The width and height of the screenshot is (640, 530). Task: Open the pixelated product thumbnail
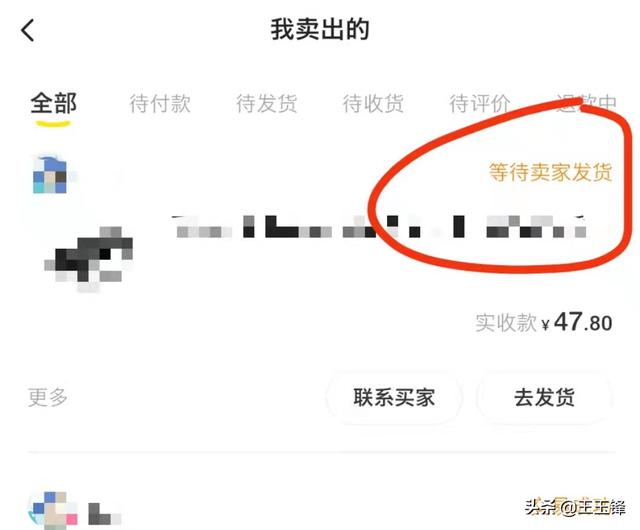pyautogui.click(x=89, y=258)
